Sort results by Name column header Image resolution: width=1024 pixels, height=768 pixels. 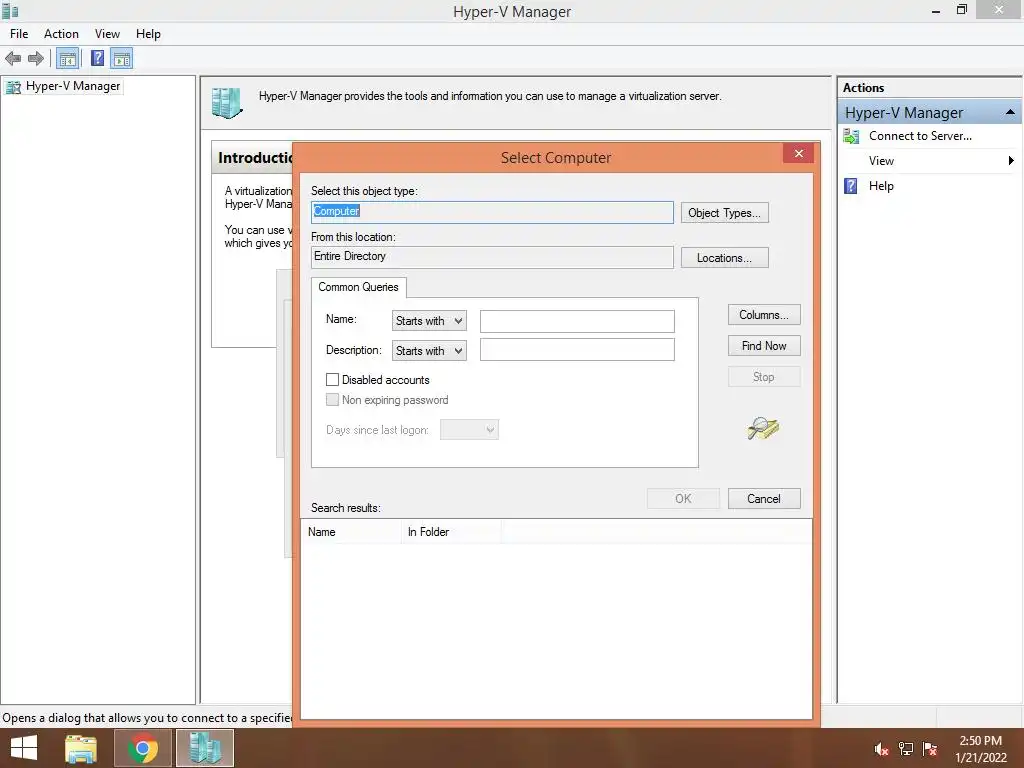pyautogui.click(x=351, y=532)
